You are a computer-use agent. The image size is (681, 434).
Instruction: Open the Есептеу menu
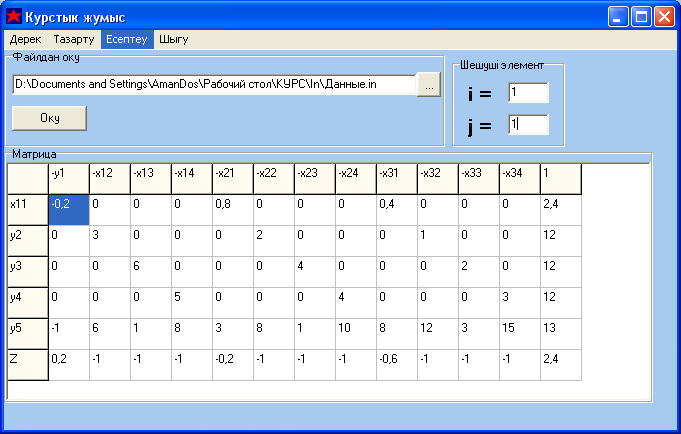click(127, 40)
